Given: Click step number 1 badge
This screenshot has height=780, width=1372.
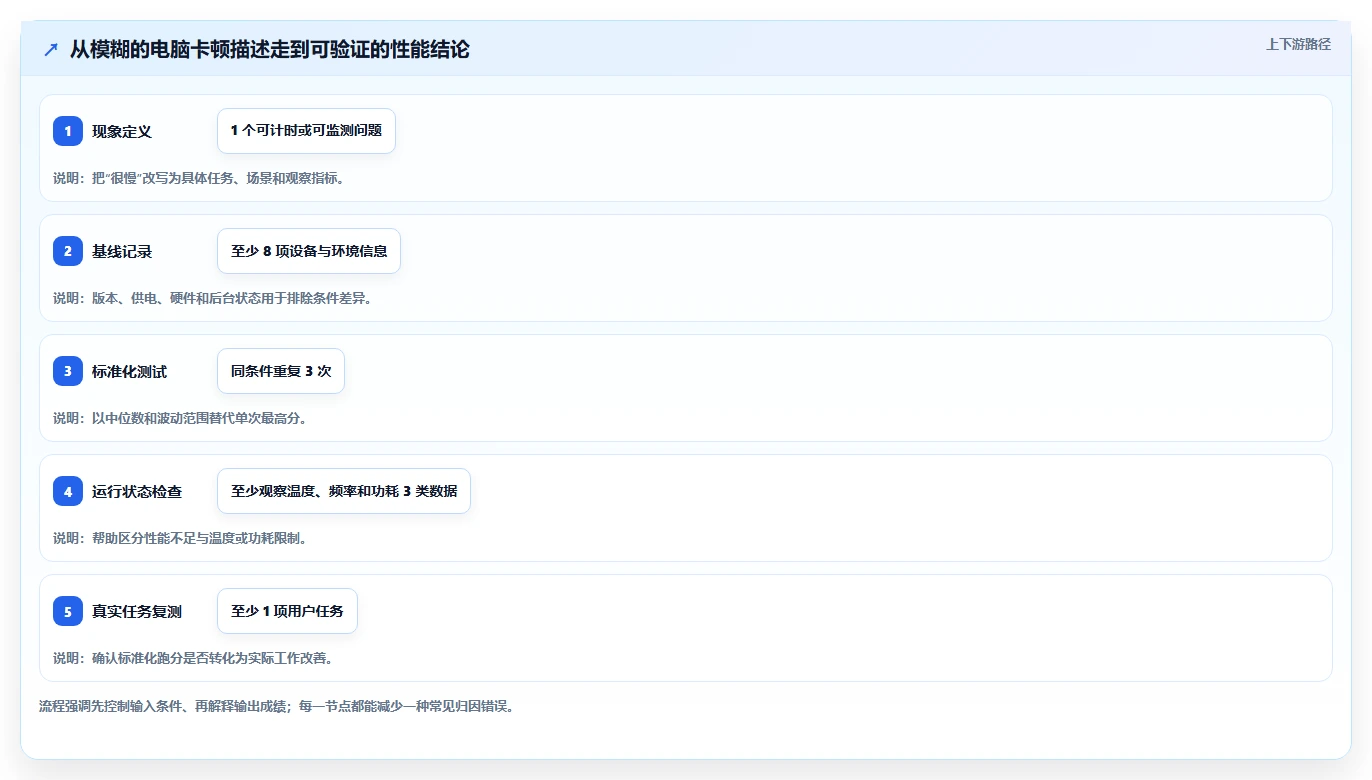Looking at the screenshot, I should pyautogui.click(x=68, y=131).
